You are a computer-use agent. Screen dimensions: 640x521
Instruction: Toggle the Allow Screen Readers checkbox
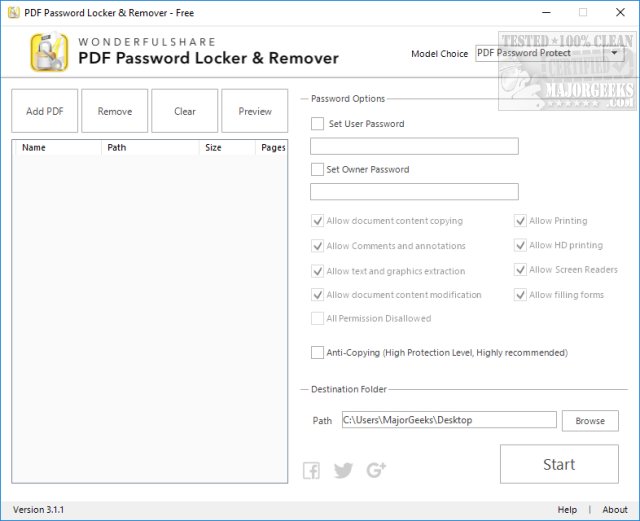520,270
